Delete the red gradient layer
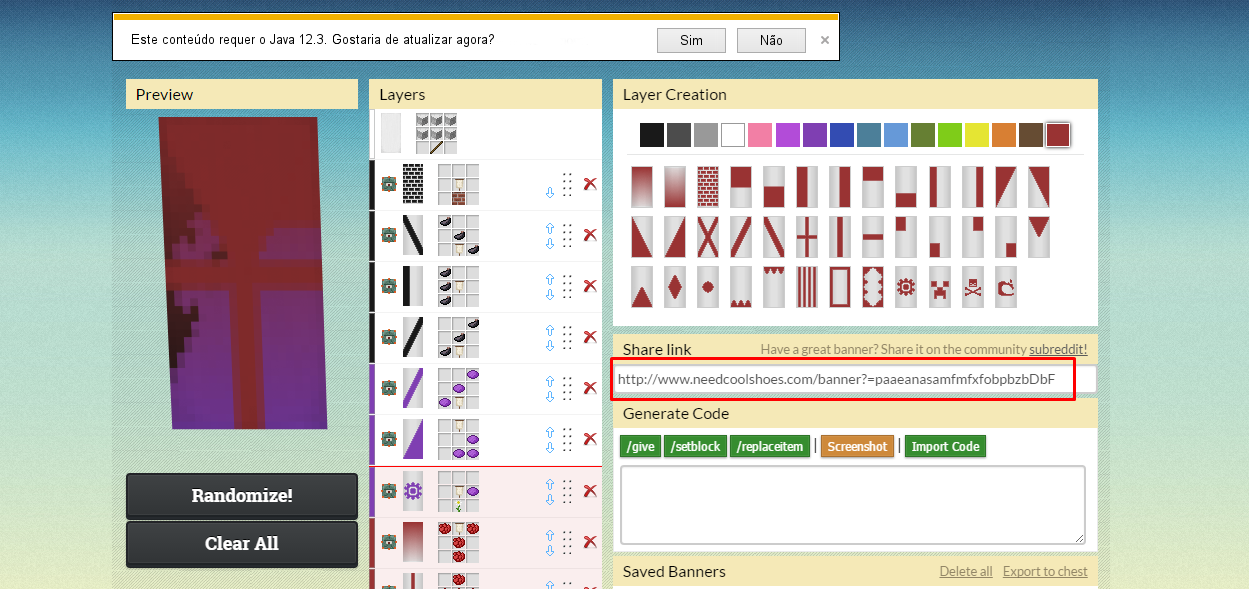 (590, 541)
